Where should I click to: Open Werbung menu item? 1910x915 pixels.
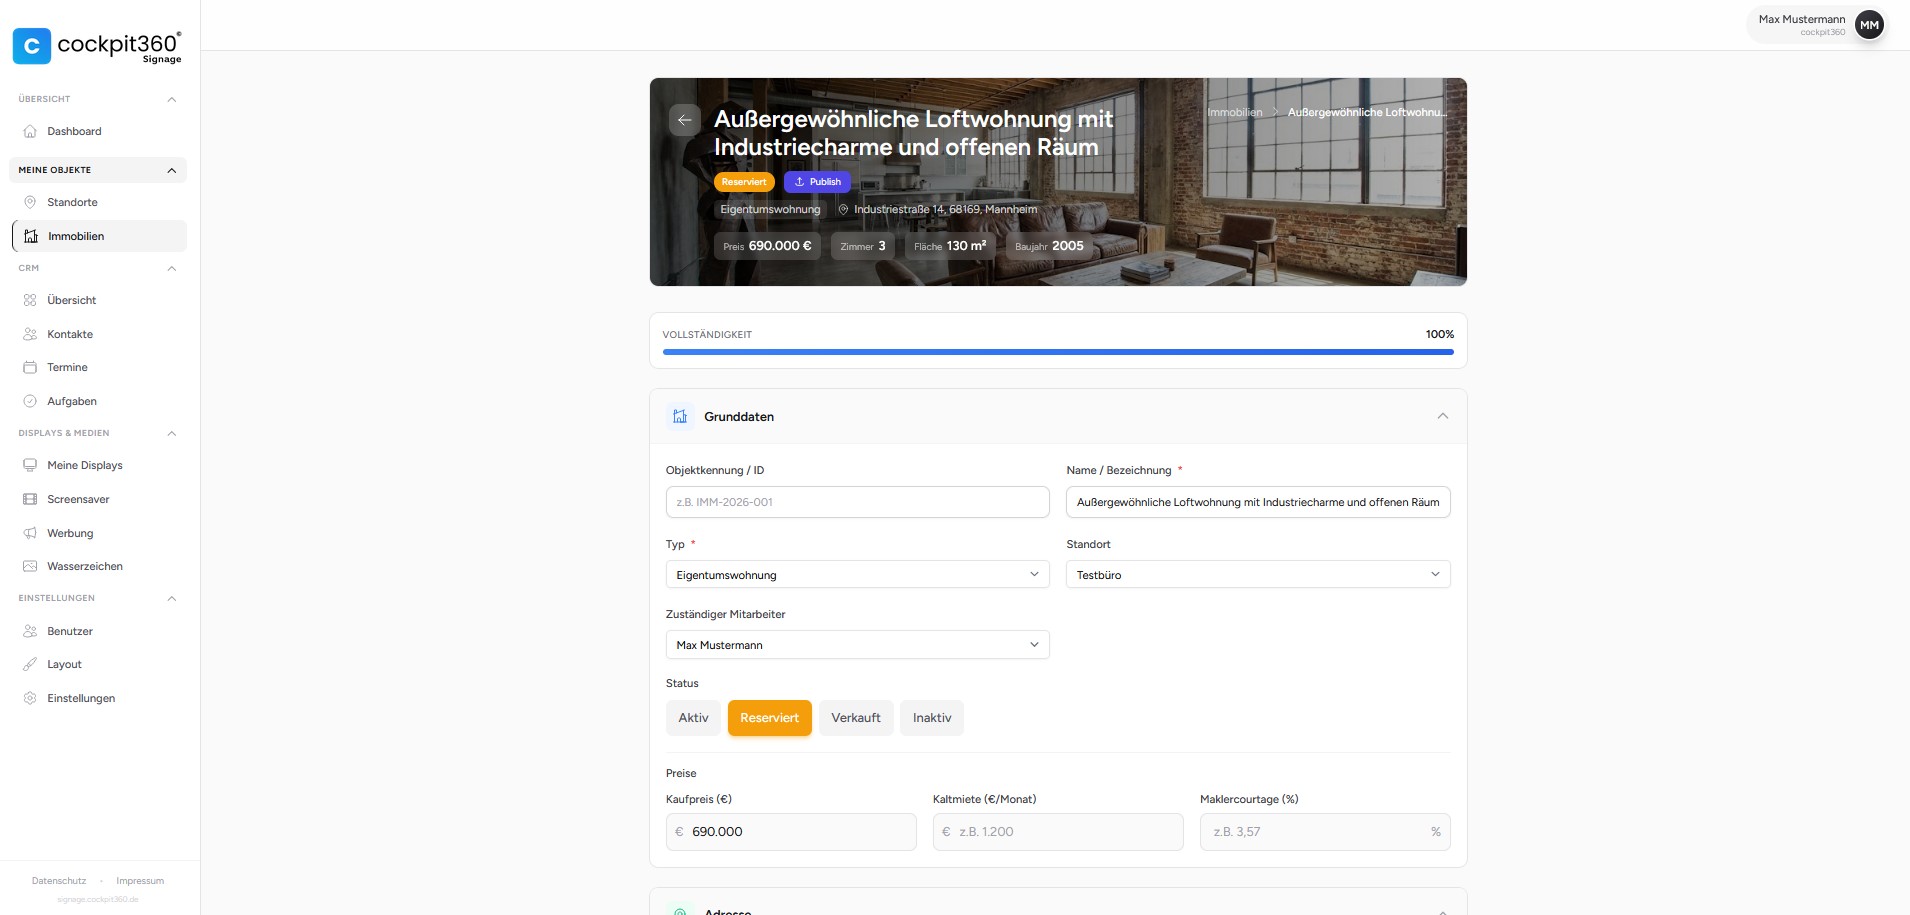click(99, 533)
